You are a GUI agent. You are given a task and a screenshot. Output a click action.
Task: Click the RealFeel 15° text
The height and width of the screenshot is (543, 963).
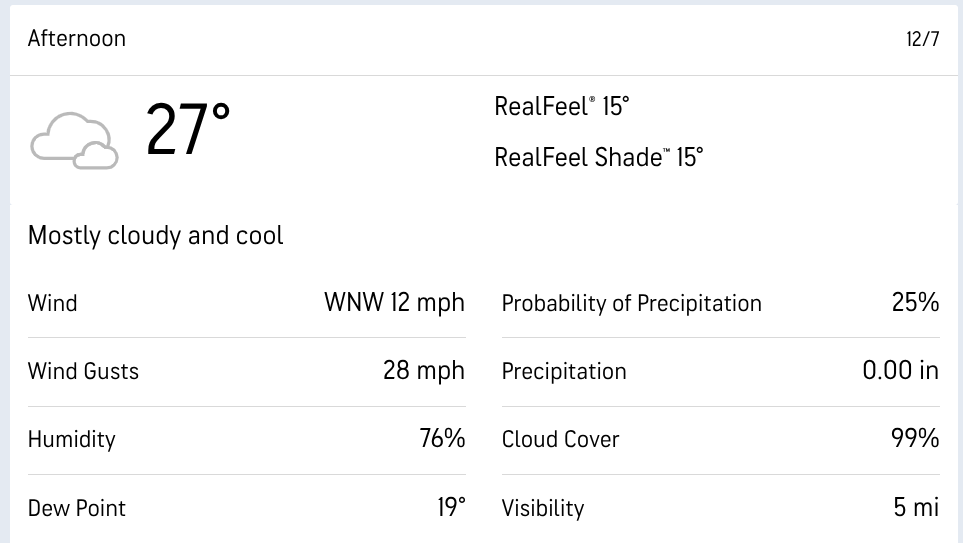click(562, 107)
